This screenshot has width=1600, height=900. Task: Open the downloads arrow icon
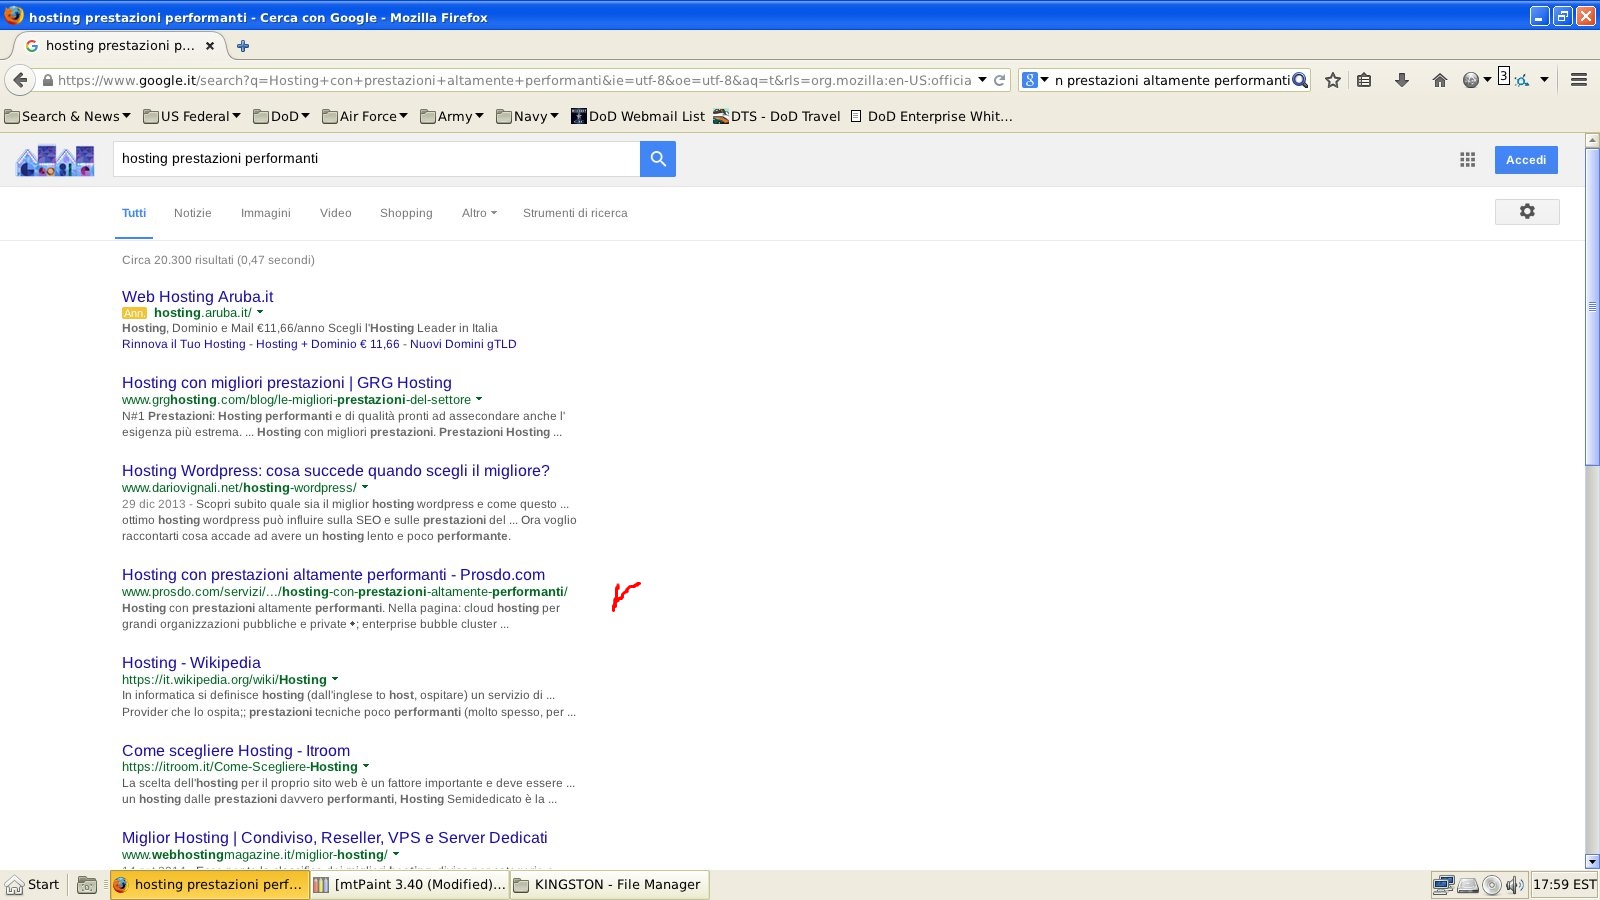tap(1402, 80)
